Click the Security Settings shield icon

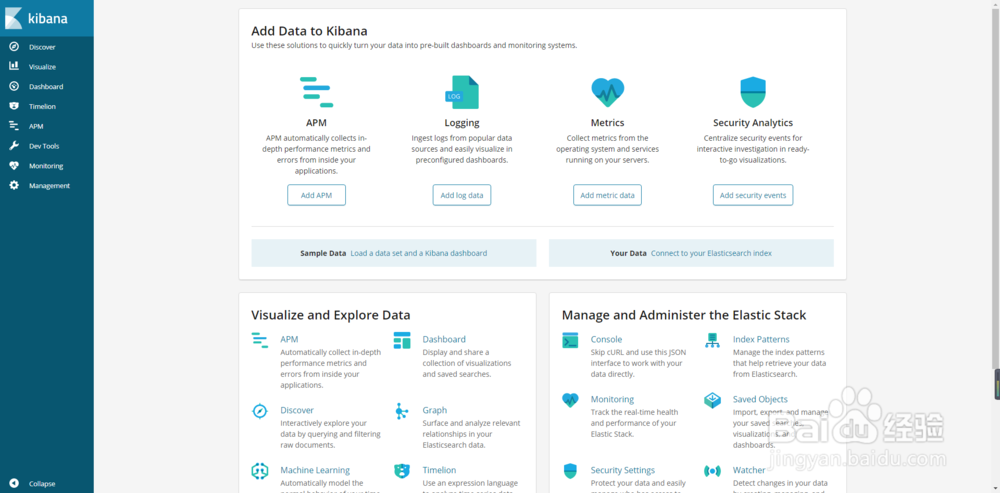pyautogui.click(x=570, y=471)
